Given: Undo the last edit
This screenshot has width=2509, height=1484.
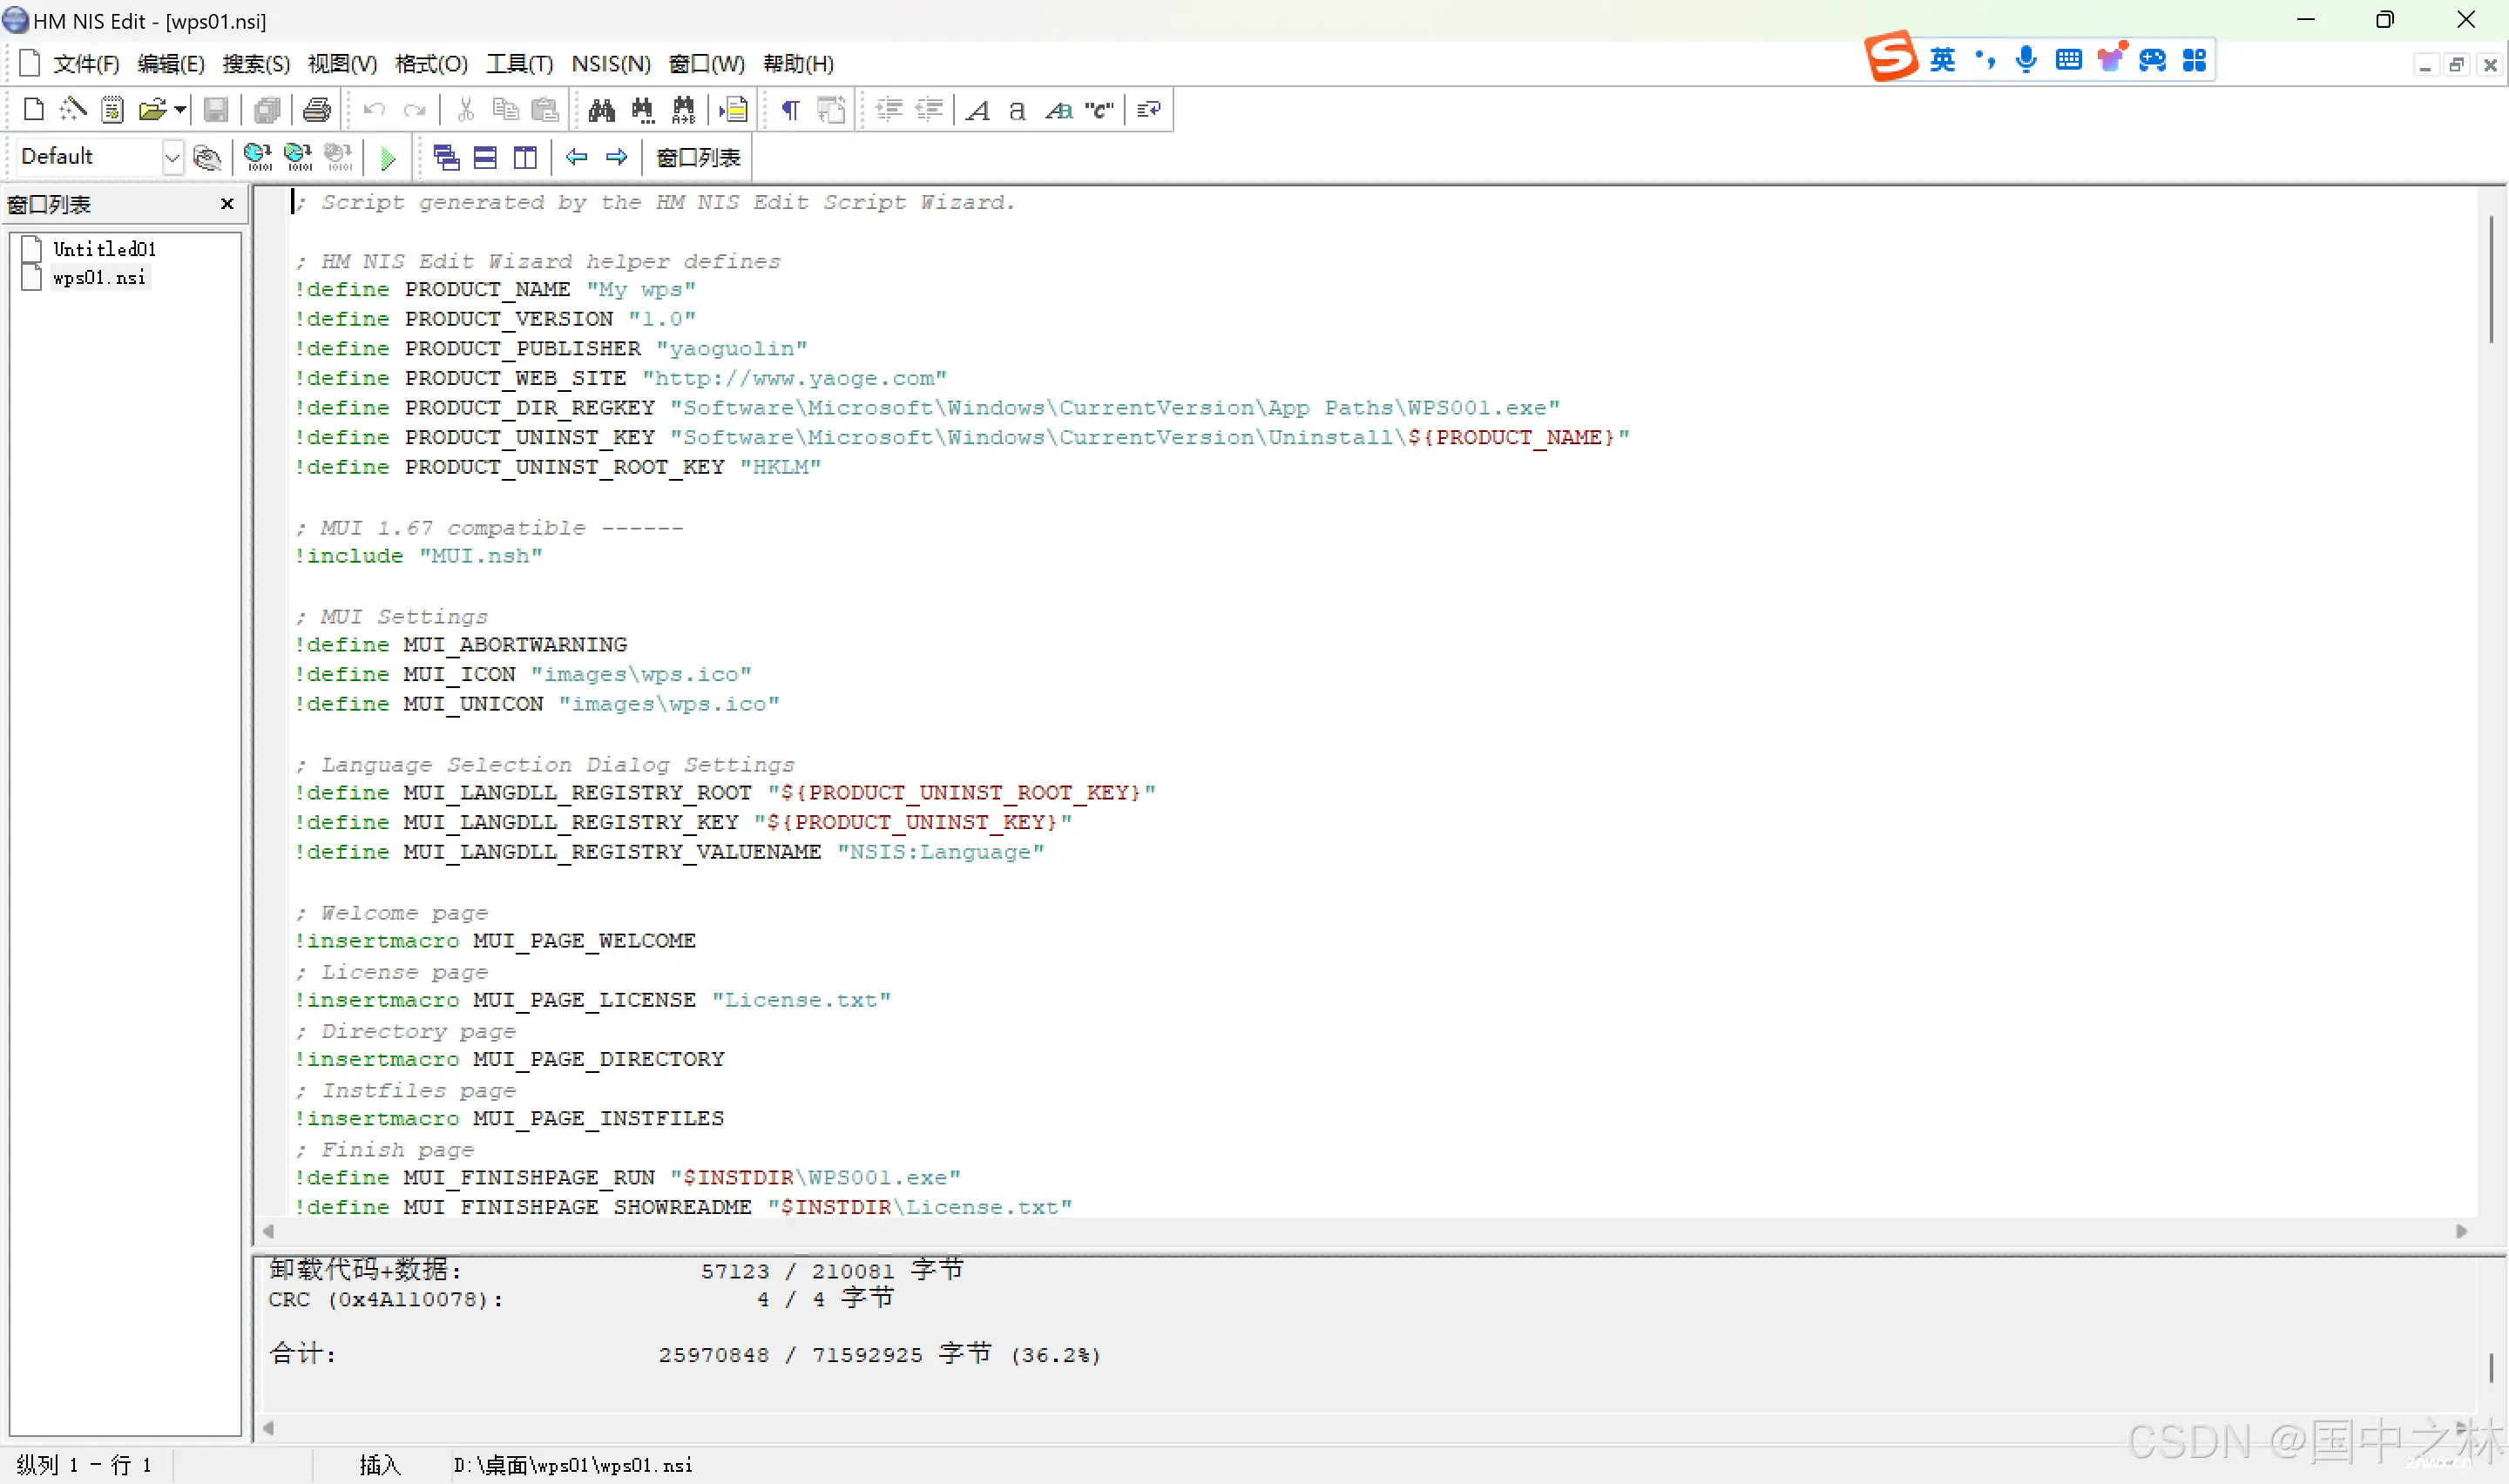Looking at the screenshot, I should 374,109.
